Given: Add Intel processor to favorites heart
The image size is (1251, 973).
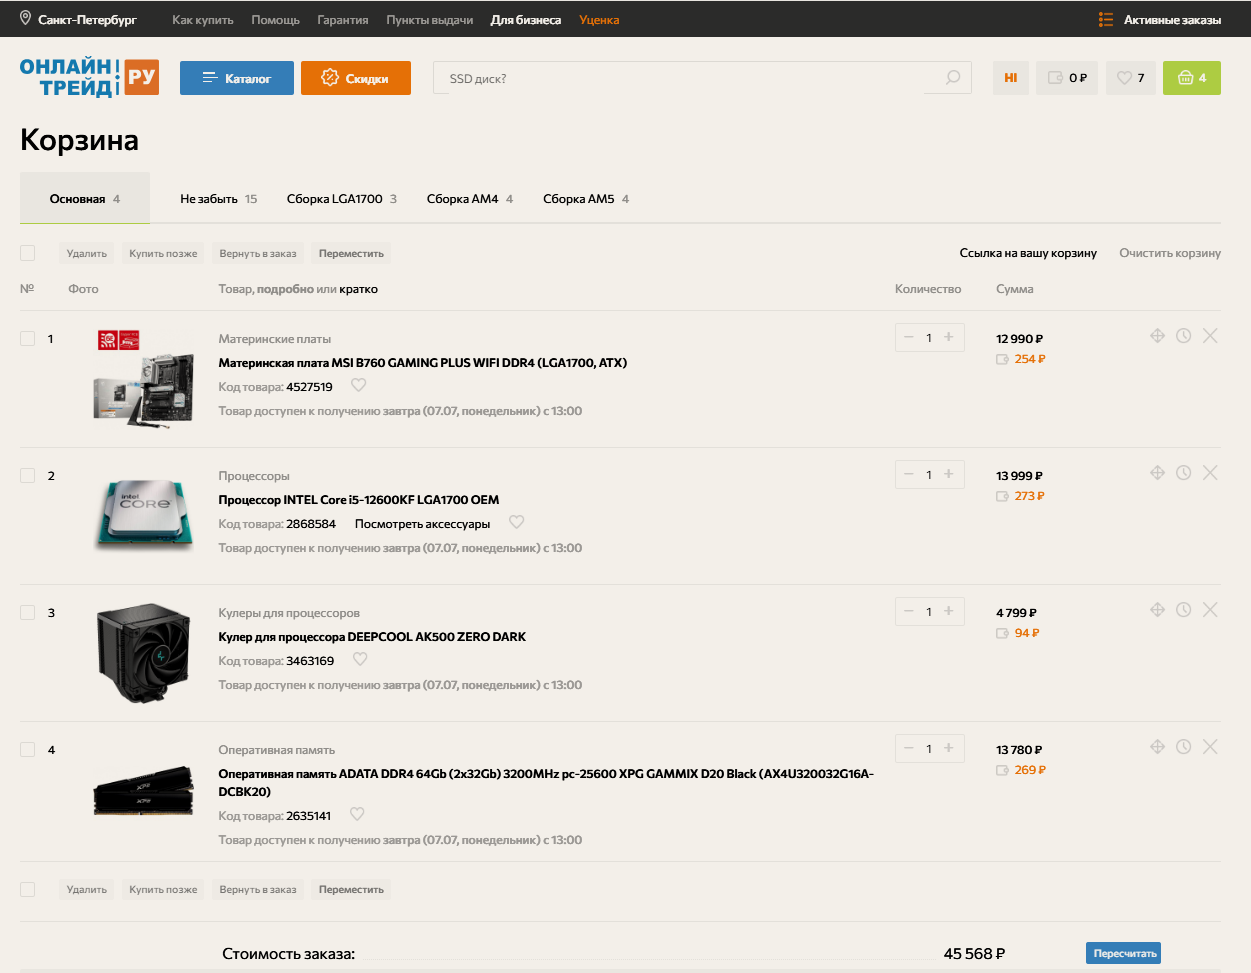Looking at the screenshot, I should click(516, 522).
